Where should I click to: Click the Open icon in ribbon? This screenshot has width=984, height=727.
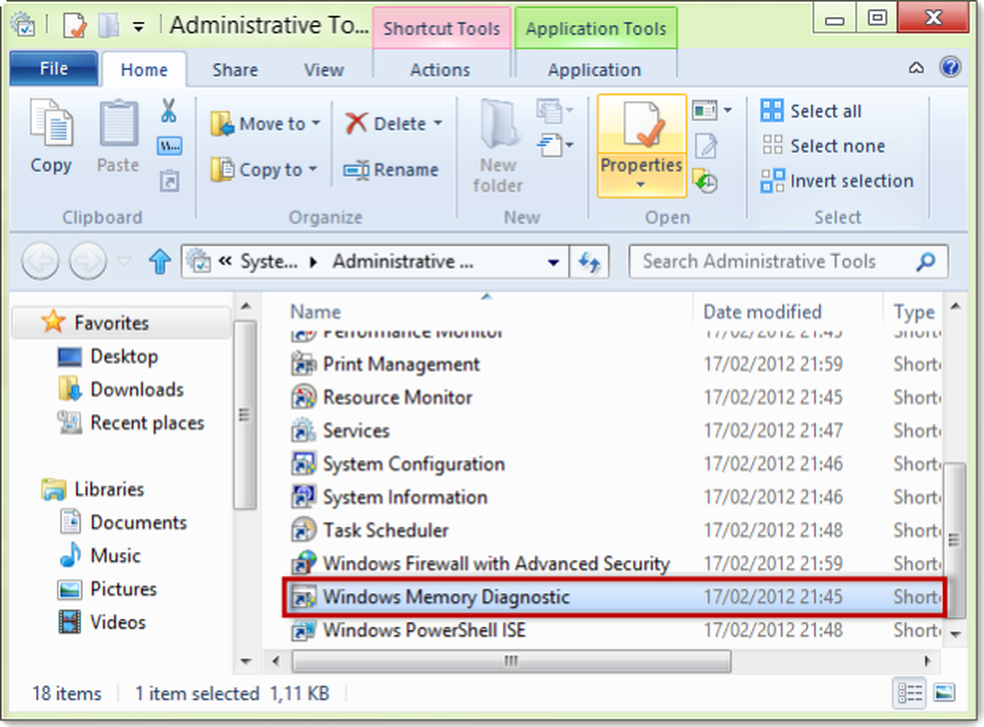click(x=705, y=111)
